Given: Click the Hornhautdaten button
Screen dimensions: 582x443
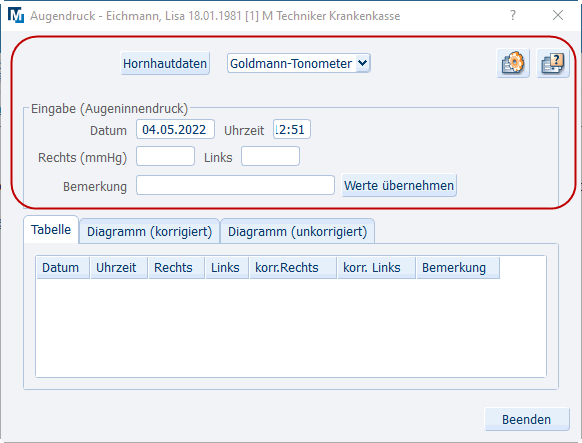Looking at the screenshot, I should point(165,63).
